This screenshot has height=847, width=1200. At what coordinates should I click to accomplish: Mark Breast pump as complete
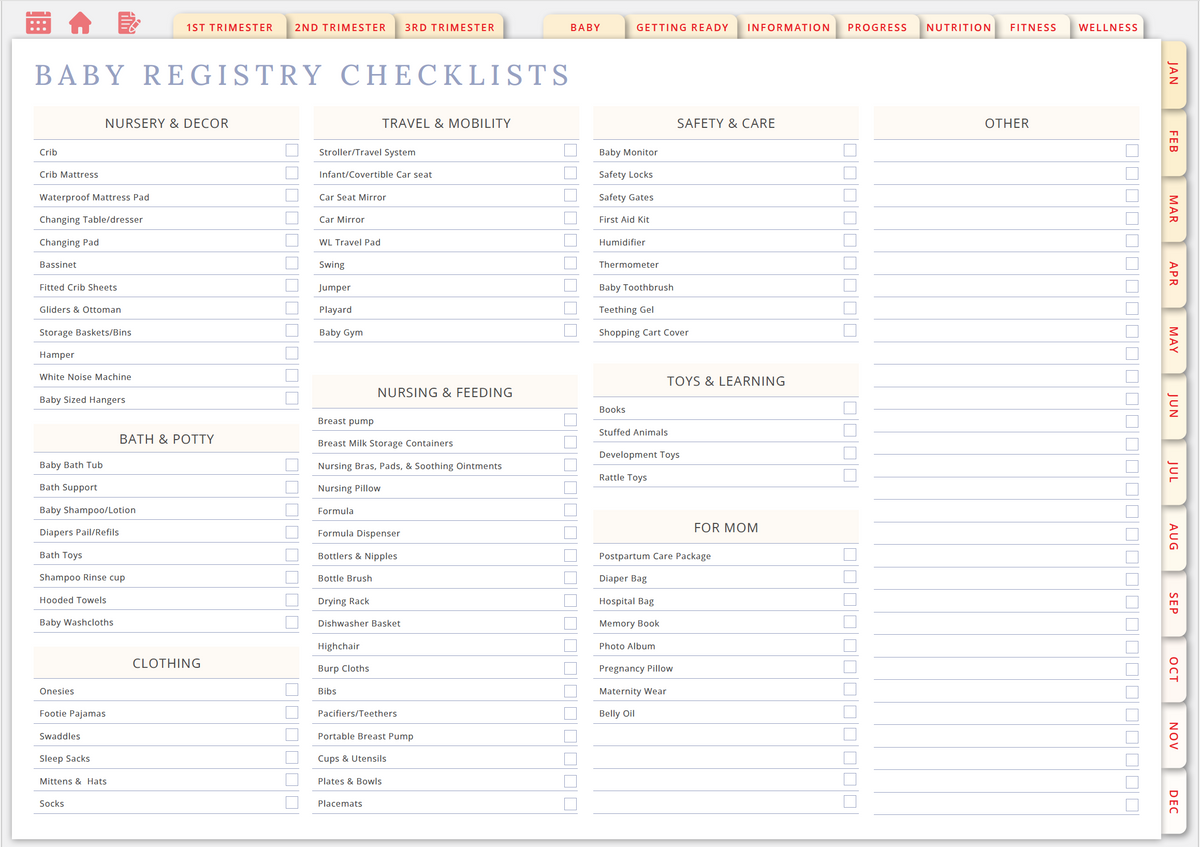click(570, 420)
